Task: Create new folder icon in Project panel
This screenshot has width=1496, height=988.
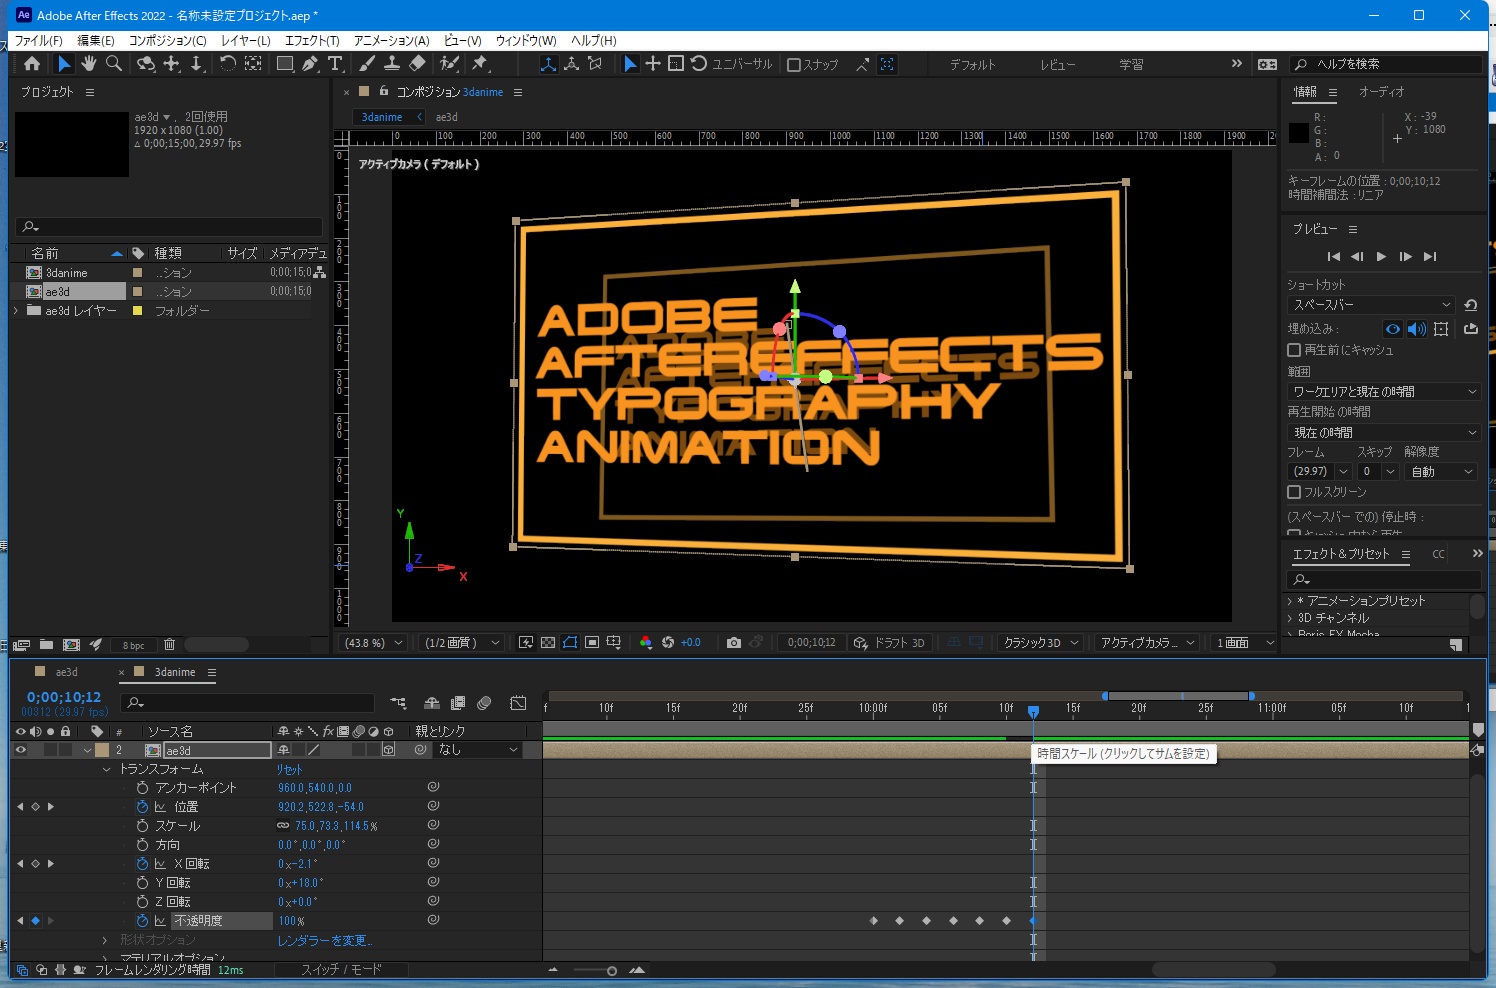Action: tap(46, 645)
